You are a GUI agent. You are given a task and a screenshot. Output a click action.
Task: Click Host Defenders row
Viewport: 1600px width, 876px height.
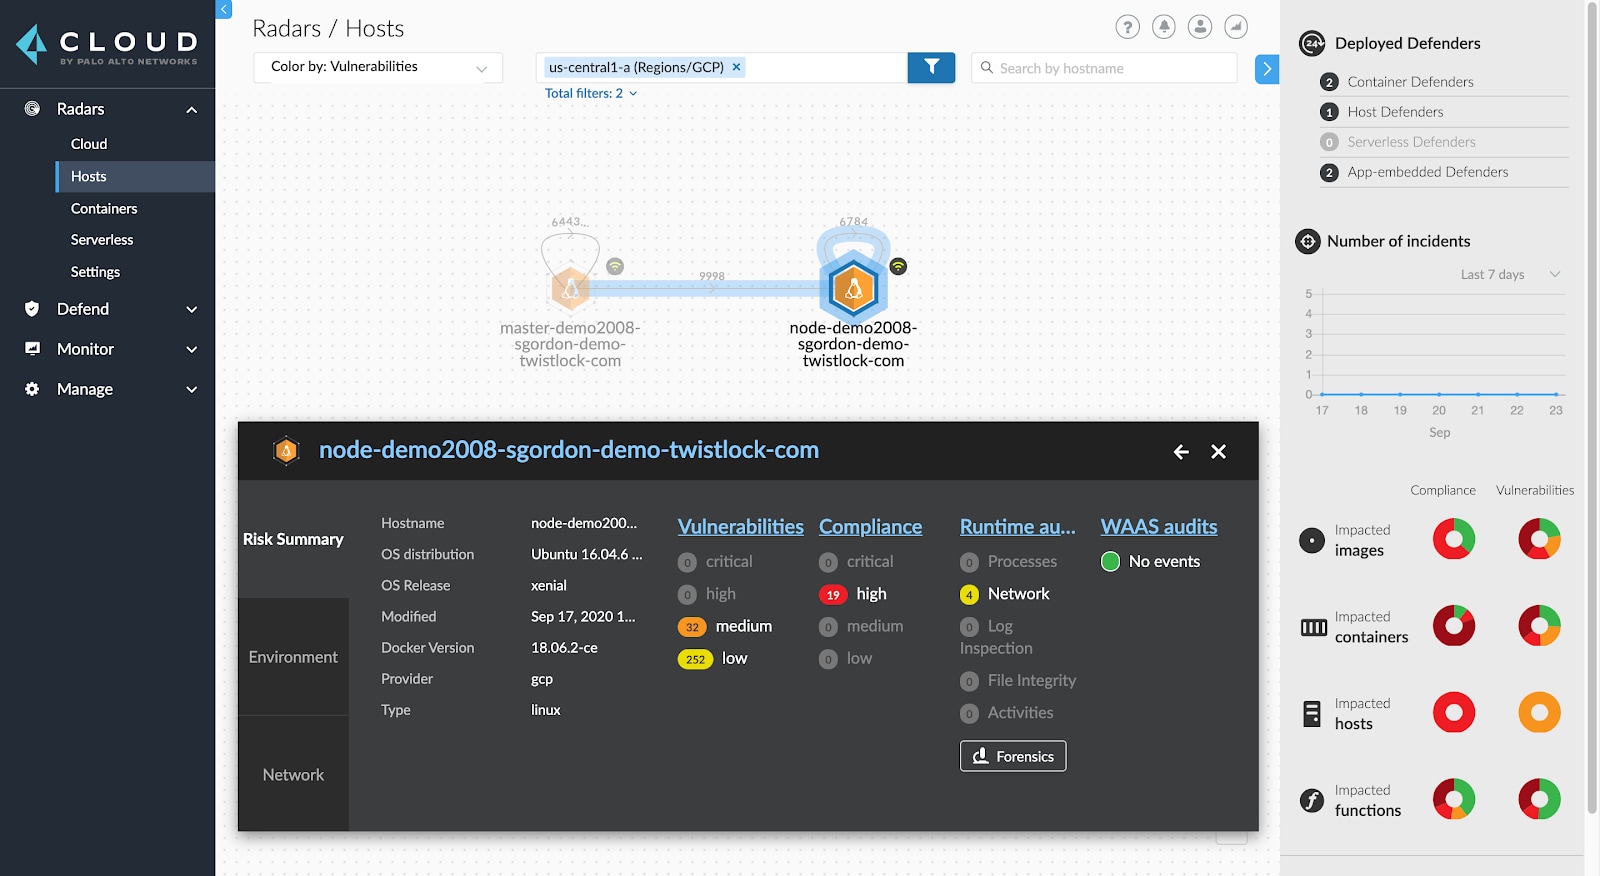[1444, 112]
